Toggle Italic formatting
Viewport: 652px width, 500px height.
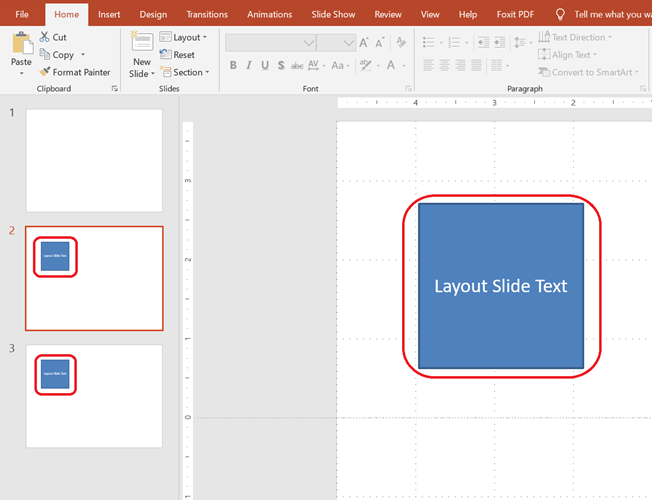248,65
